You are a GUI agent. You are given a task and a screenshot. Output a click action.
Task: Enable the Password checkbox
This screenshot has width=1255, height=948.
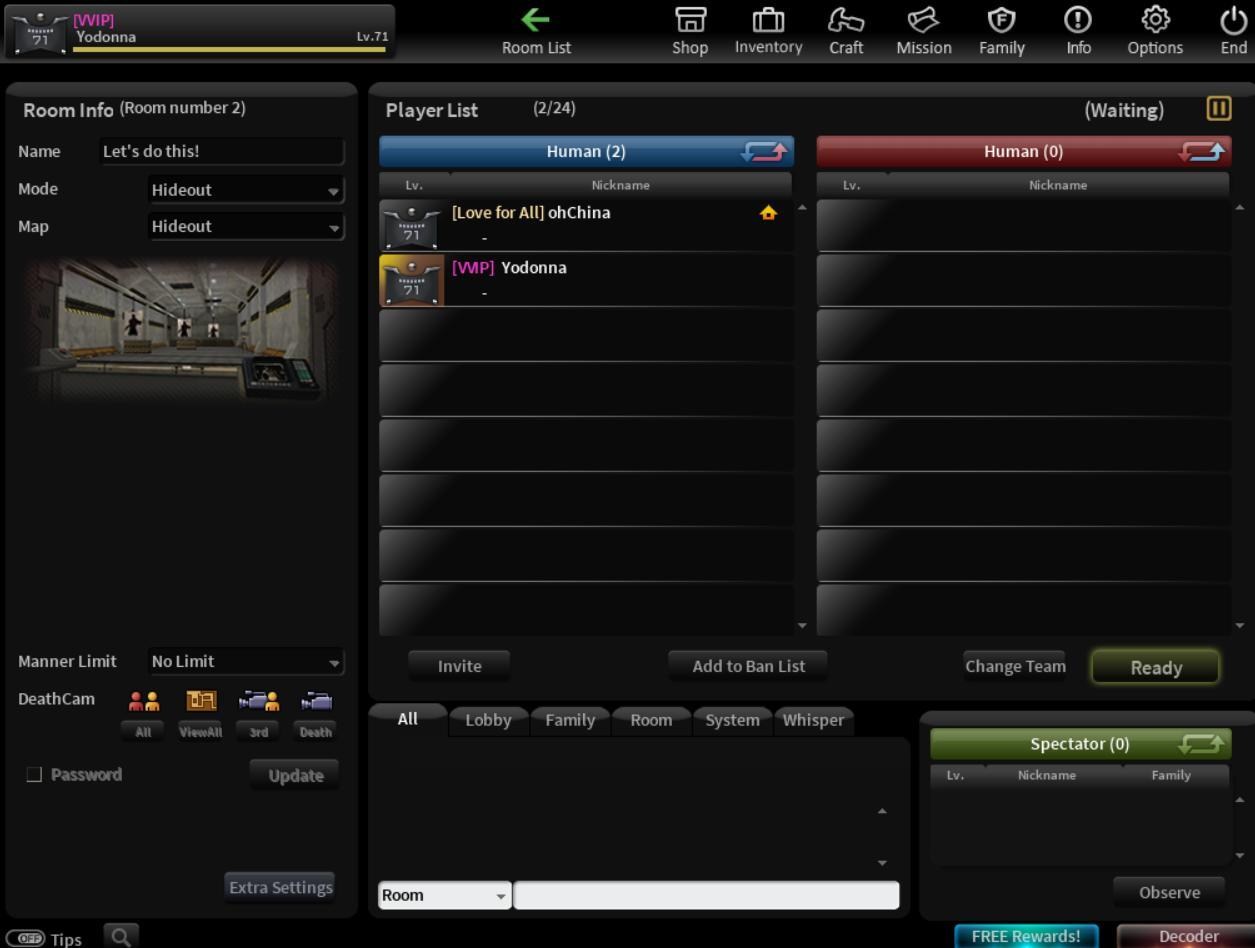click(x=34, y=774)
